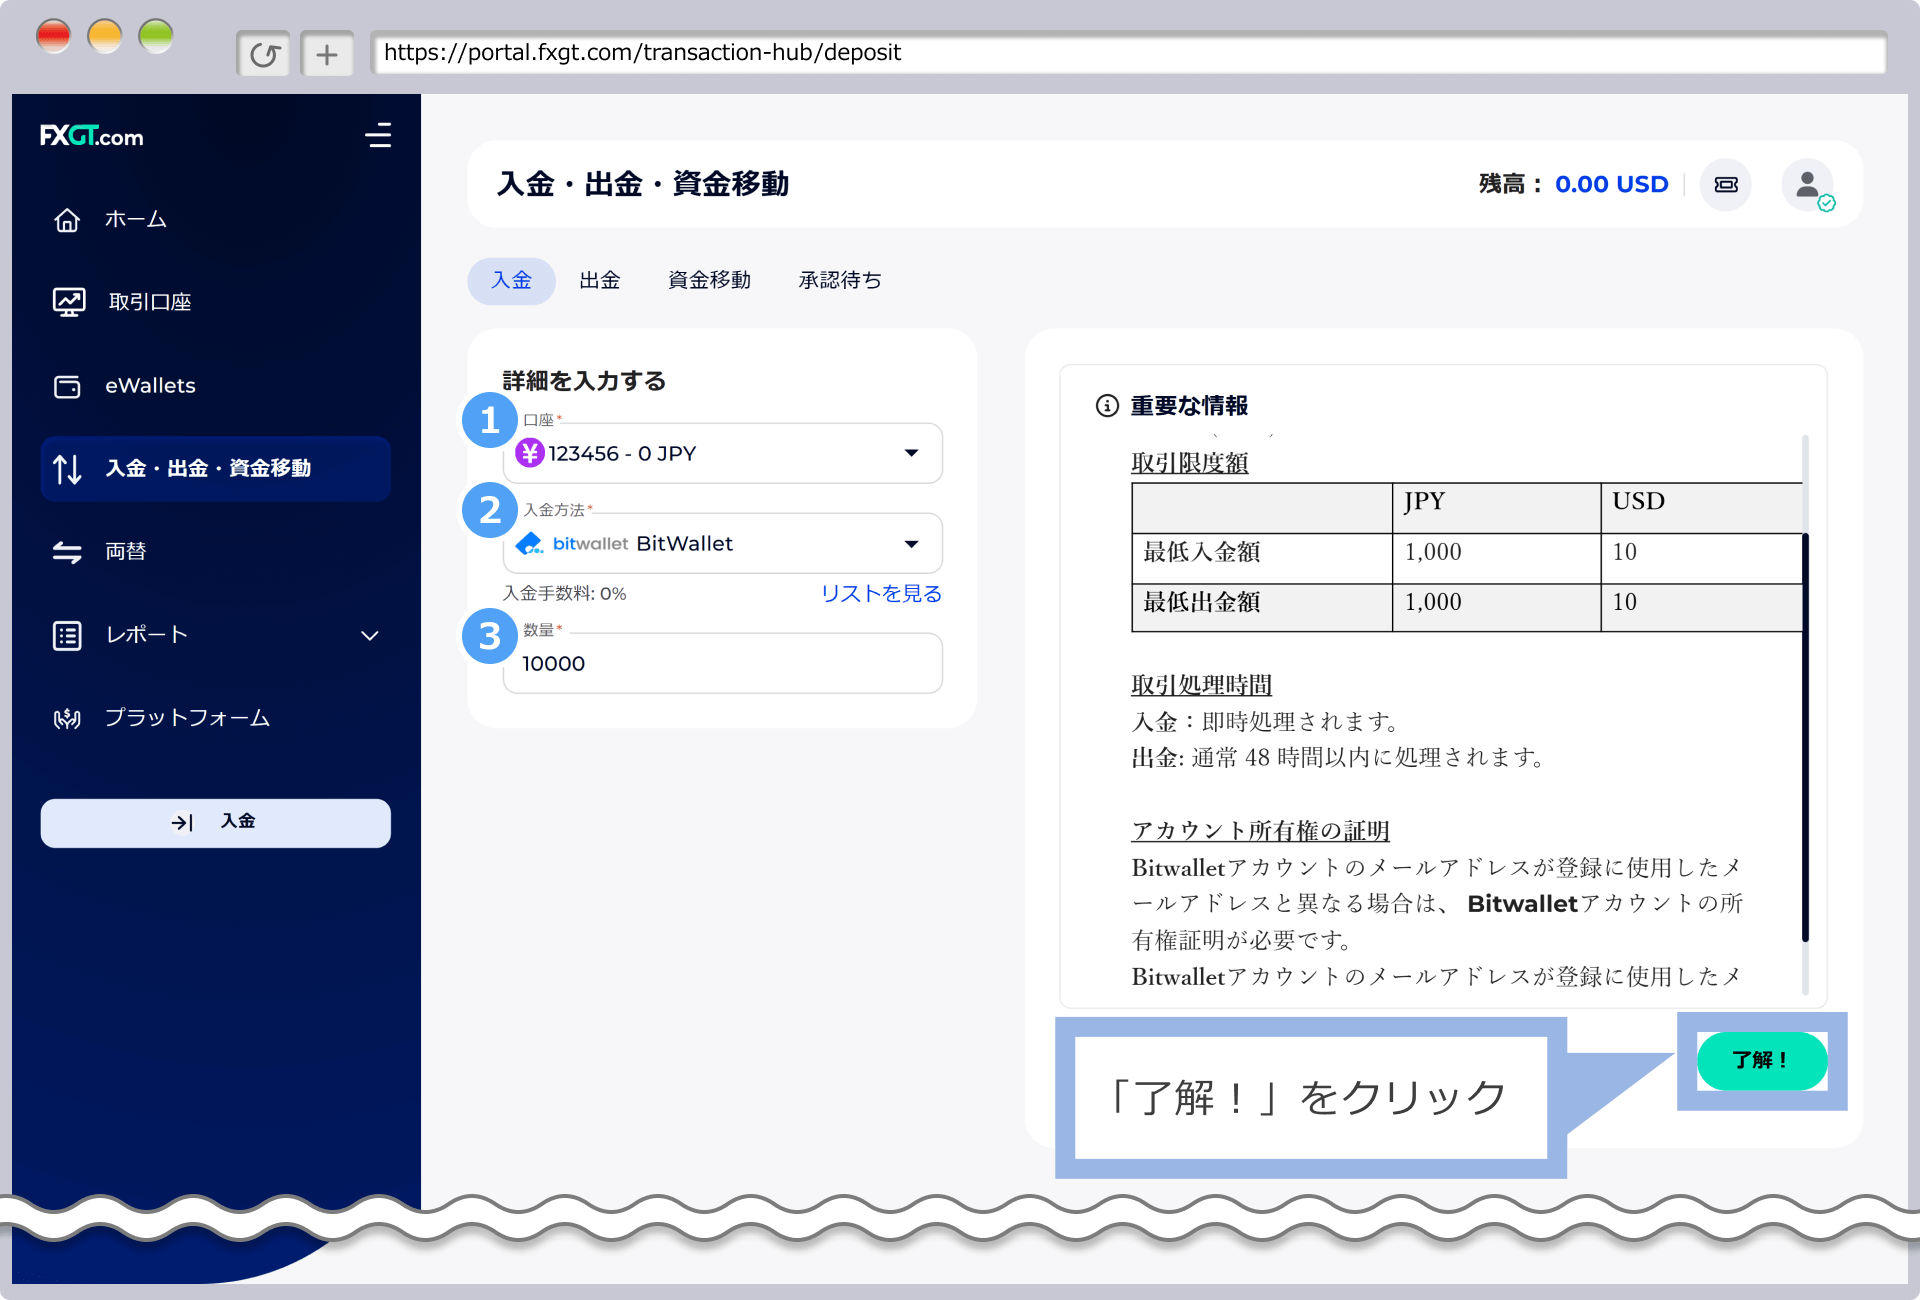The width and height of the screenshot is (1920, 1300).
Task: Click the 入金手数料: 0% text
Action: click(564, 594)
